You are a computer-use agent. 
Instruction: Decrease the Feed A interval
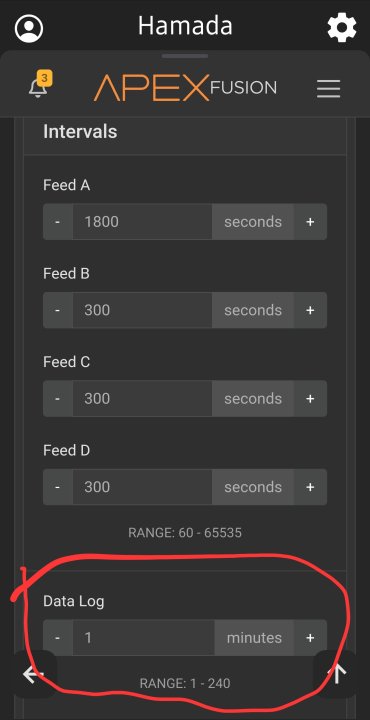click(57, 222)
